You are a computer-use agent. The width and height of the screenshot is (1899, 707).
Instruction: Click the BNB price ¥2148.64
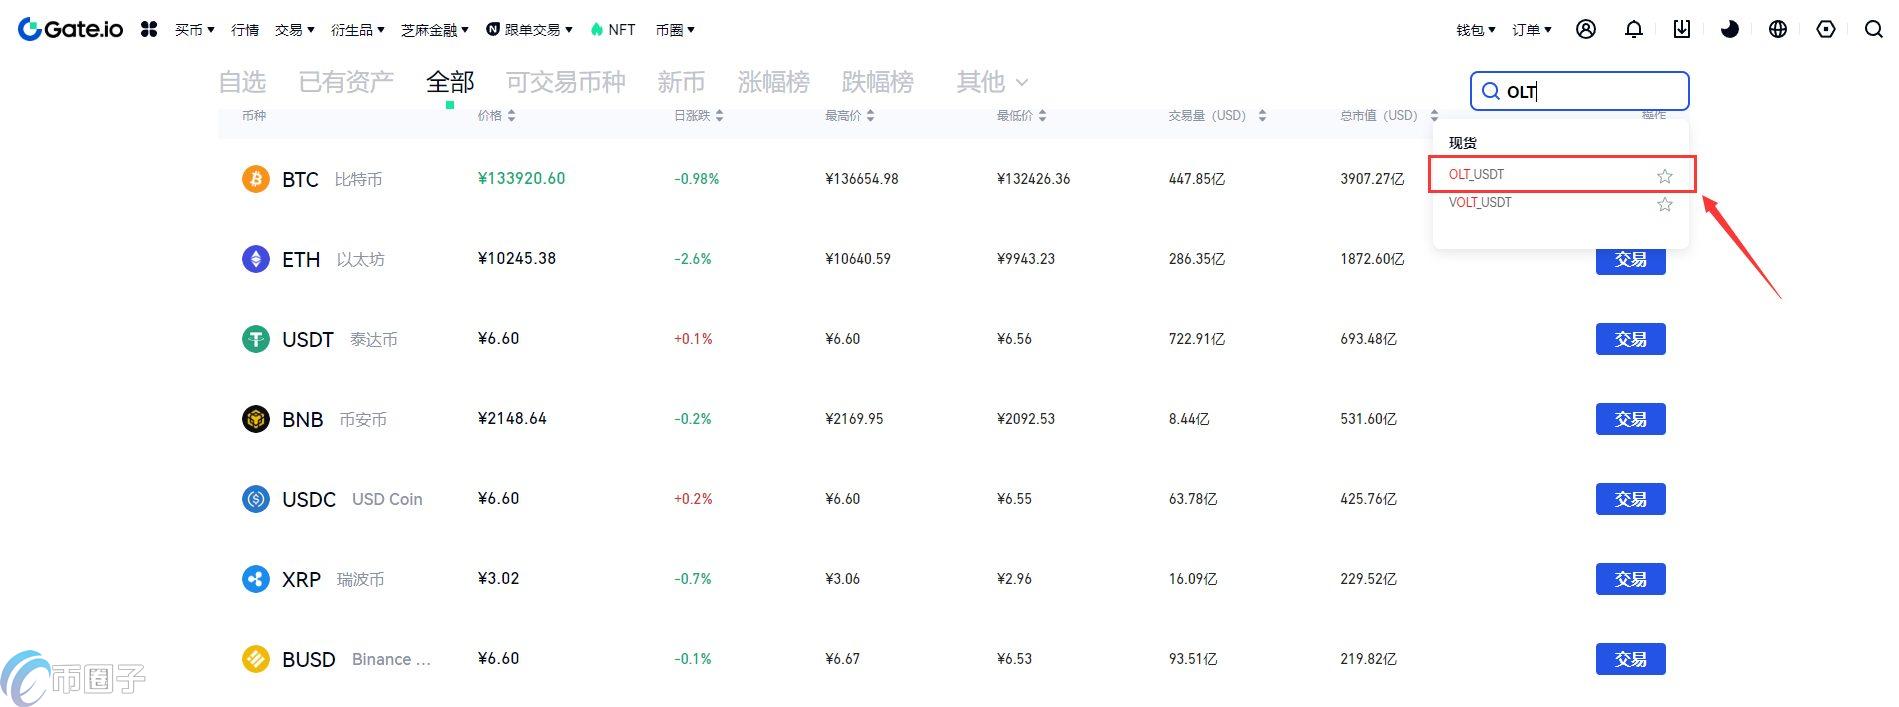point(512,419)
